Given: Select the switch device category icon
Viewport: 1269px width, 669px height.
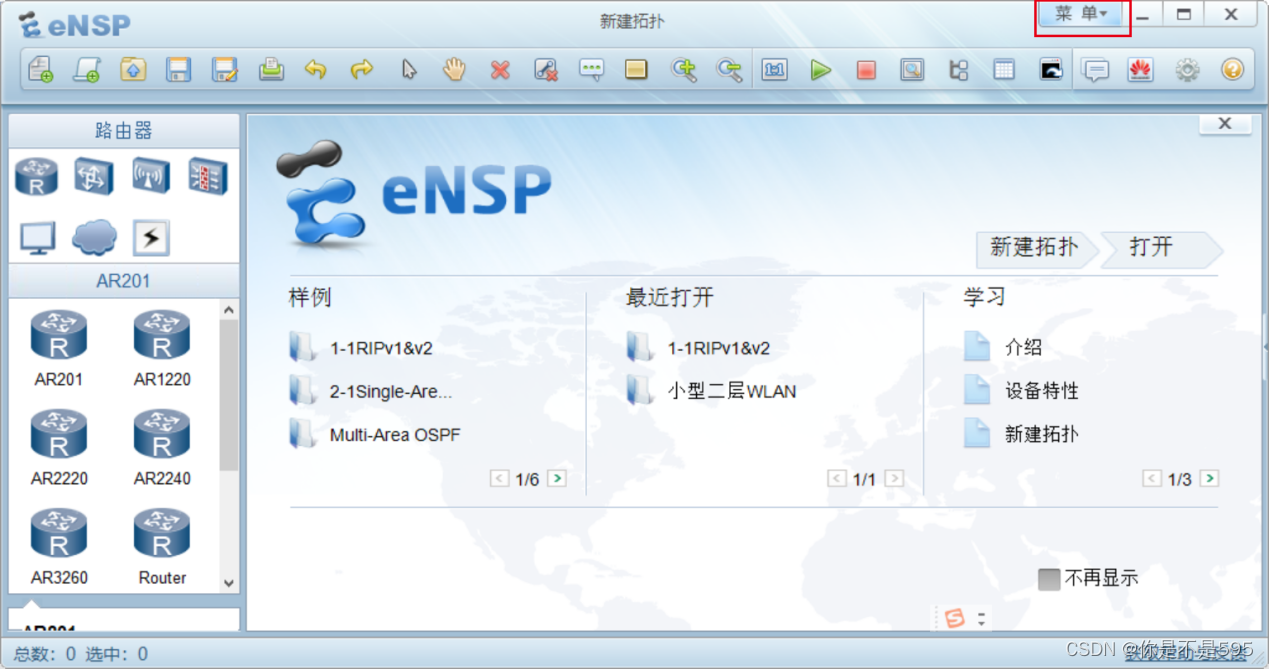Looking at the screenshot, I should (94, 177).
